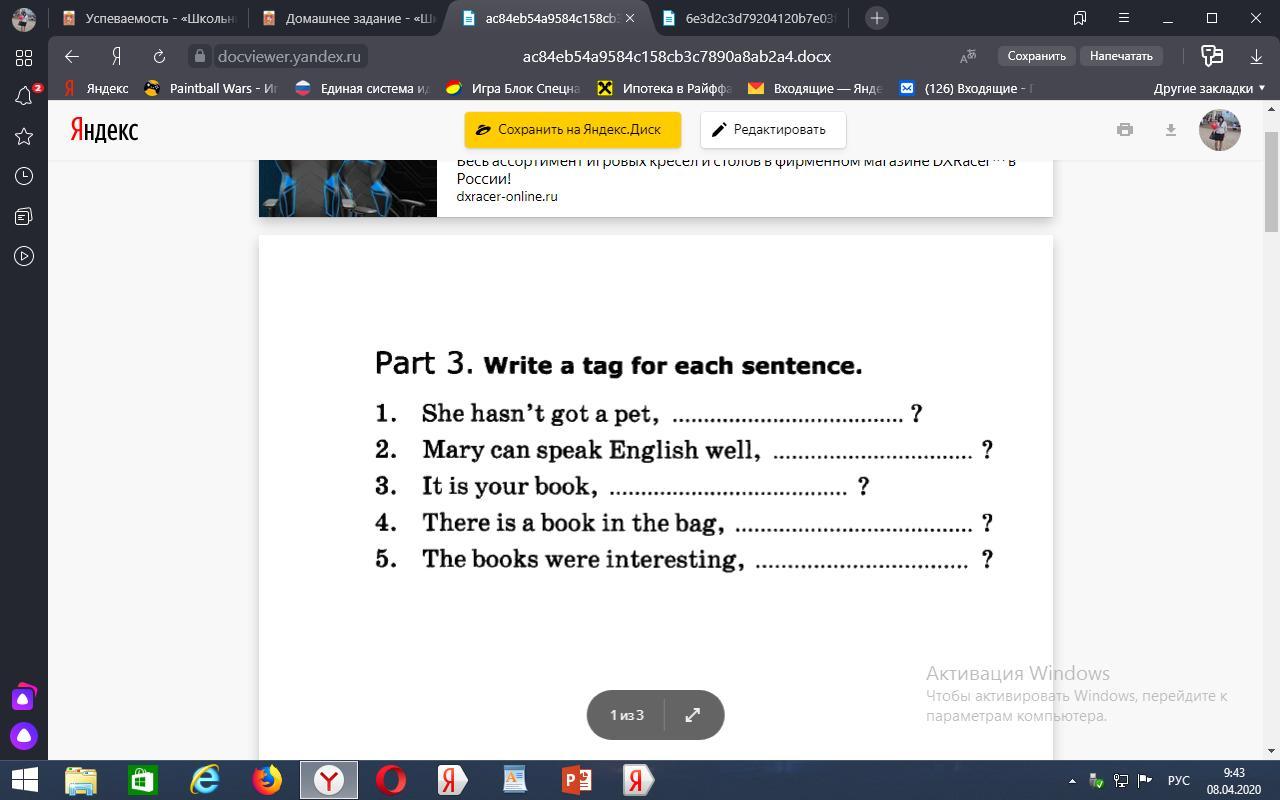Expand document to fullscreen view
The image size is (1280, 800).
pos(692,715)
